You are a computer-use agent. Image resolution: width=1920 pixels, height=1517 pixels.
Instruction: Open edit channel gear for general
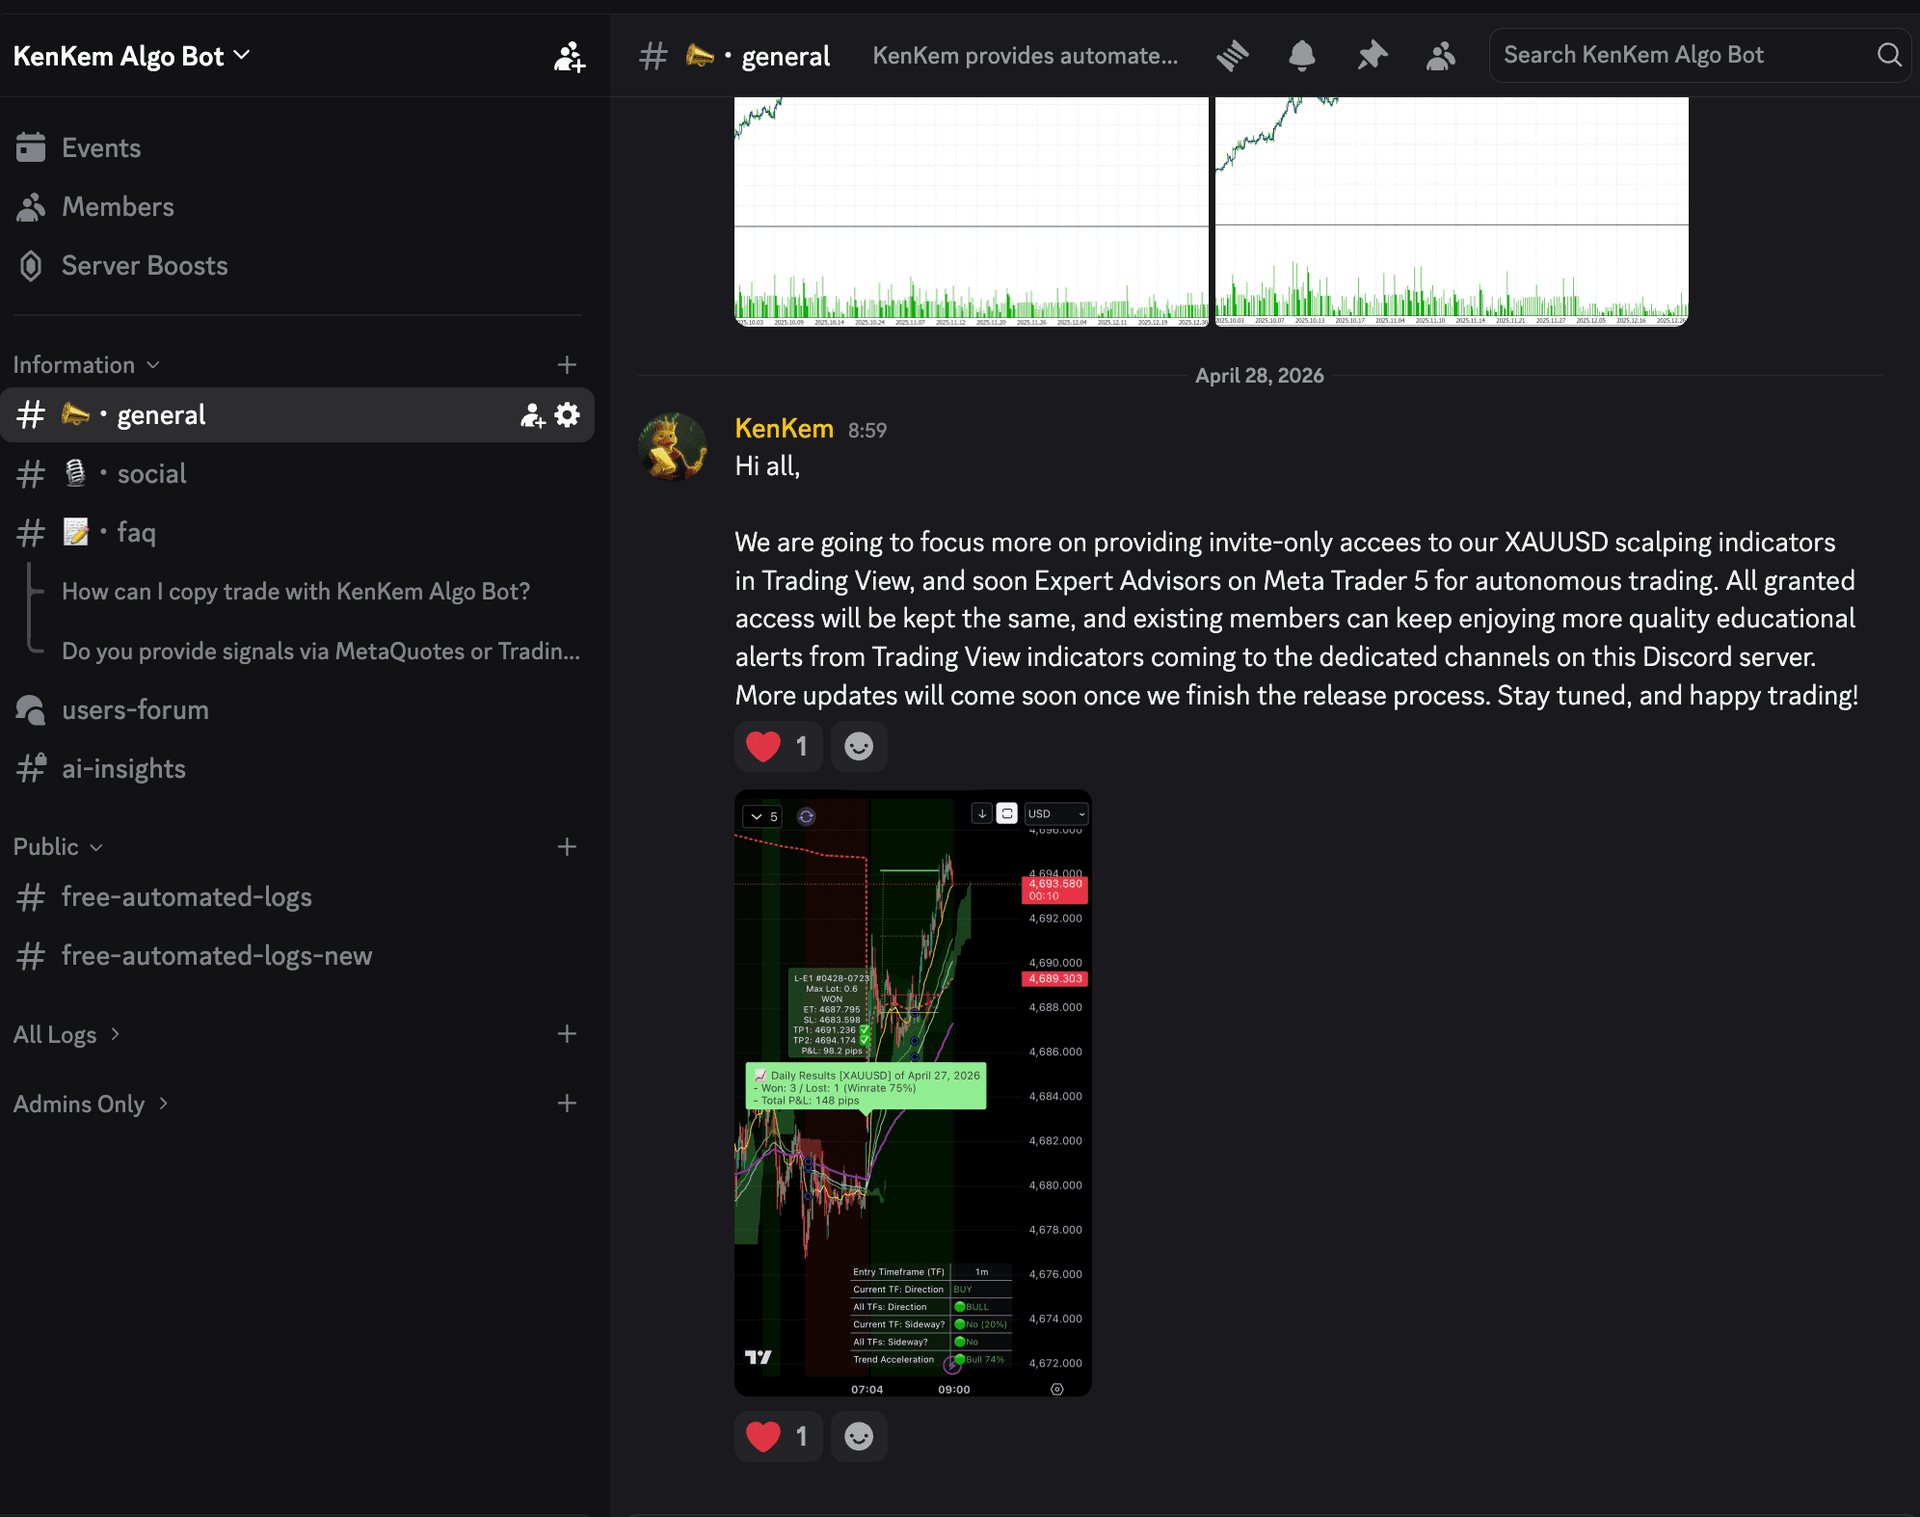click(567, 415)
